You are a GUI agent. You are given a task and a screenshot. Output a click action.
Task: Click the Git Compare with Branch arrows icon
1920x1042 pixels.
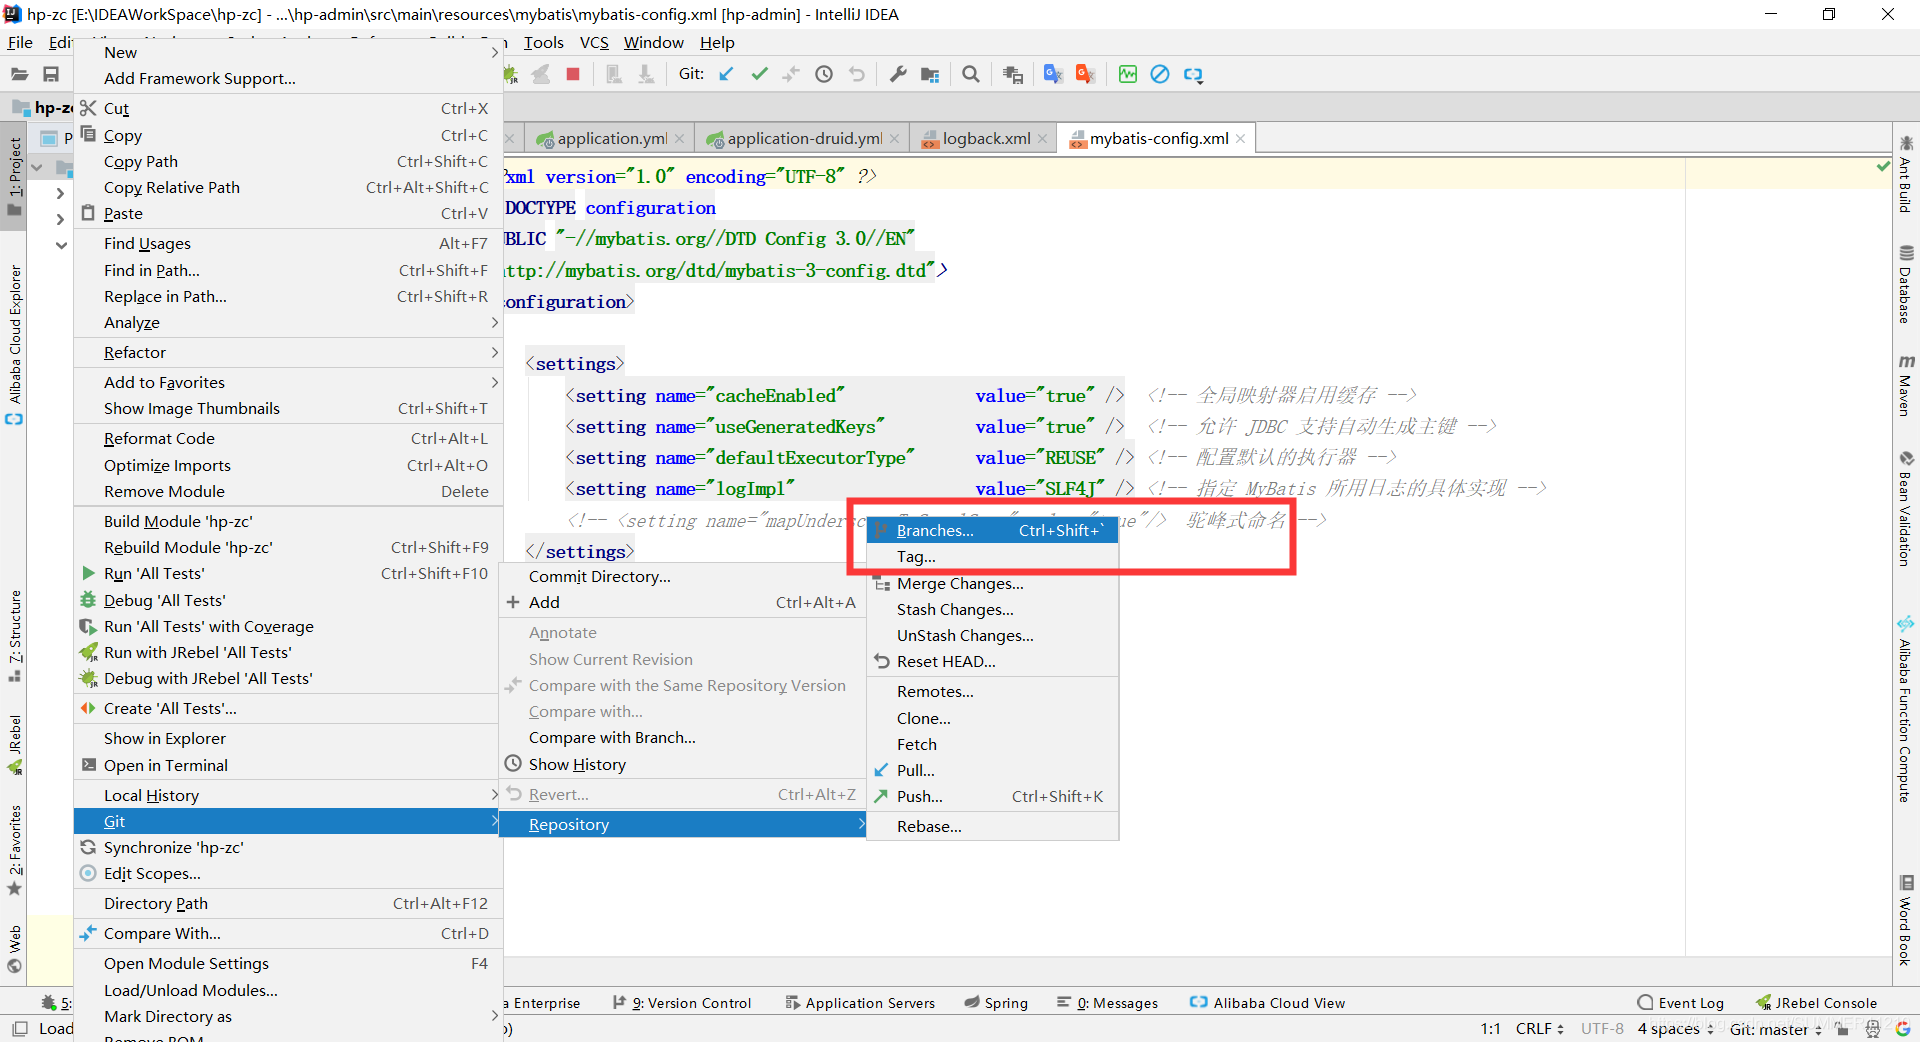pos(791,74)
